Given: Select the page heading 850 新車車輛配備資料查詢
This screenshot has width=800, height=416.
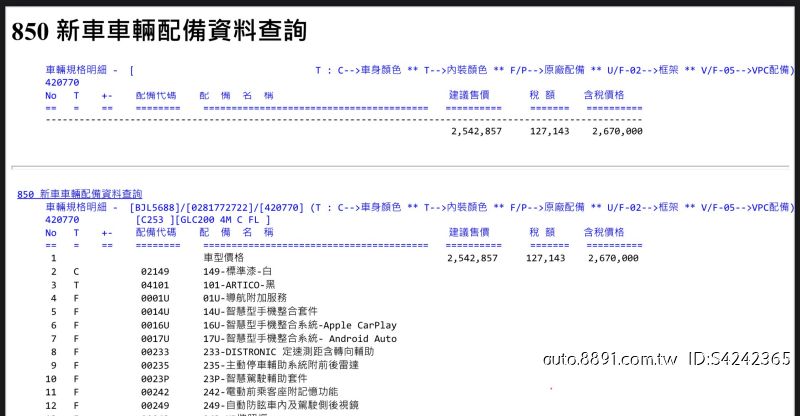Looking at the screenshot, I should click(x=159, y=31).
